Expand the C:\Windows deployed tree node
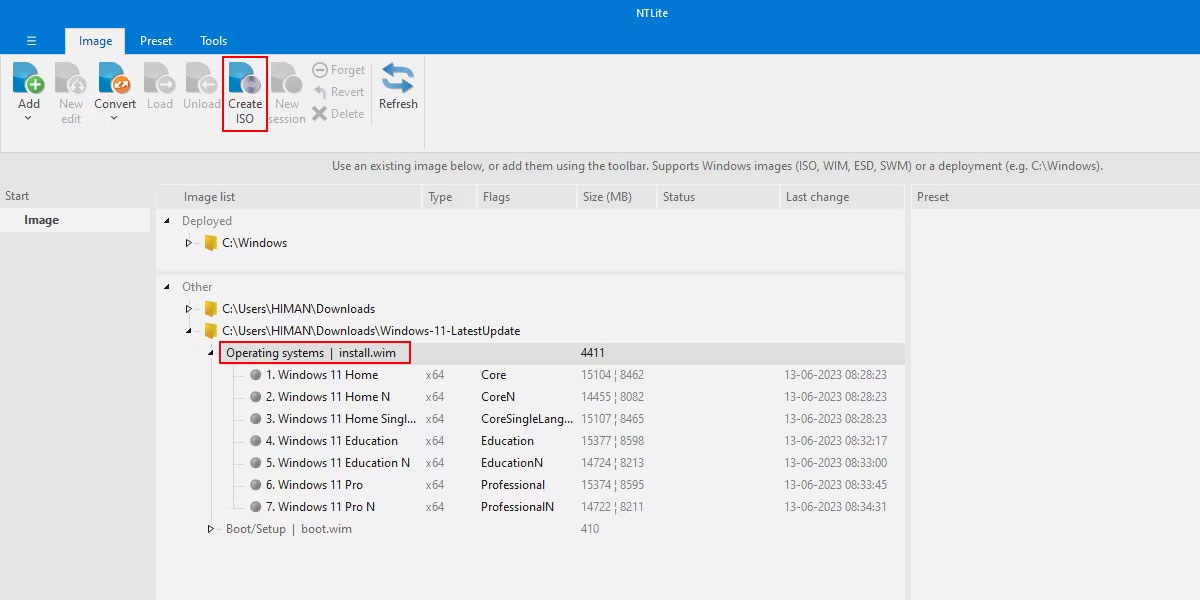The width and height of the screenshot is (1200, 600). tap(188, 243)
